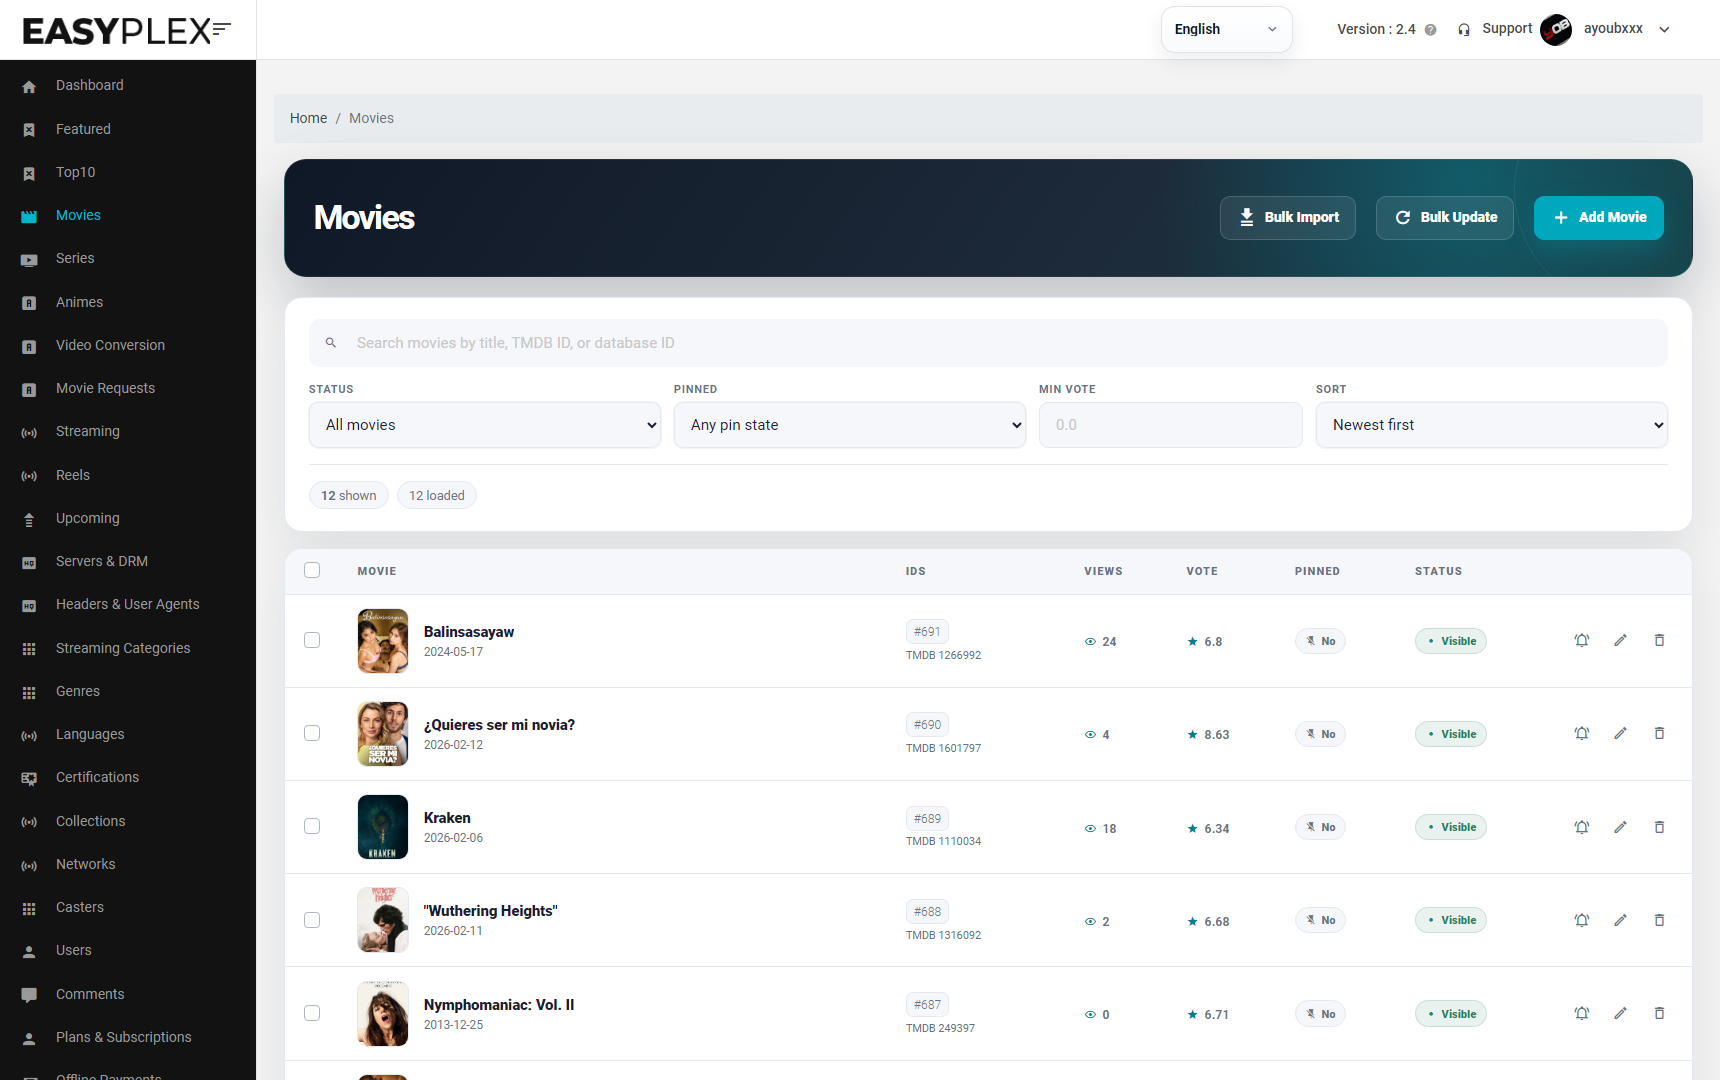Click the Support headset icon
This screenshot has width=1720, height=1080.
point(1464,30)
